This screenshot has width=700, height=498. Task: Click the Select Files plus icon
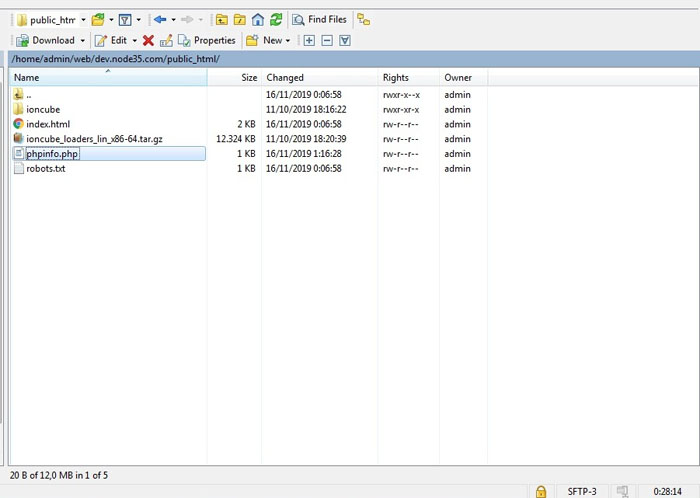309,41
